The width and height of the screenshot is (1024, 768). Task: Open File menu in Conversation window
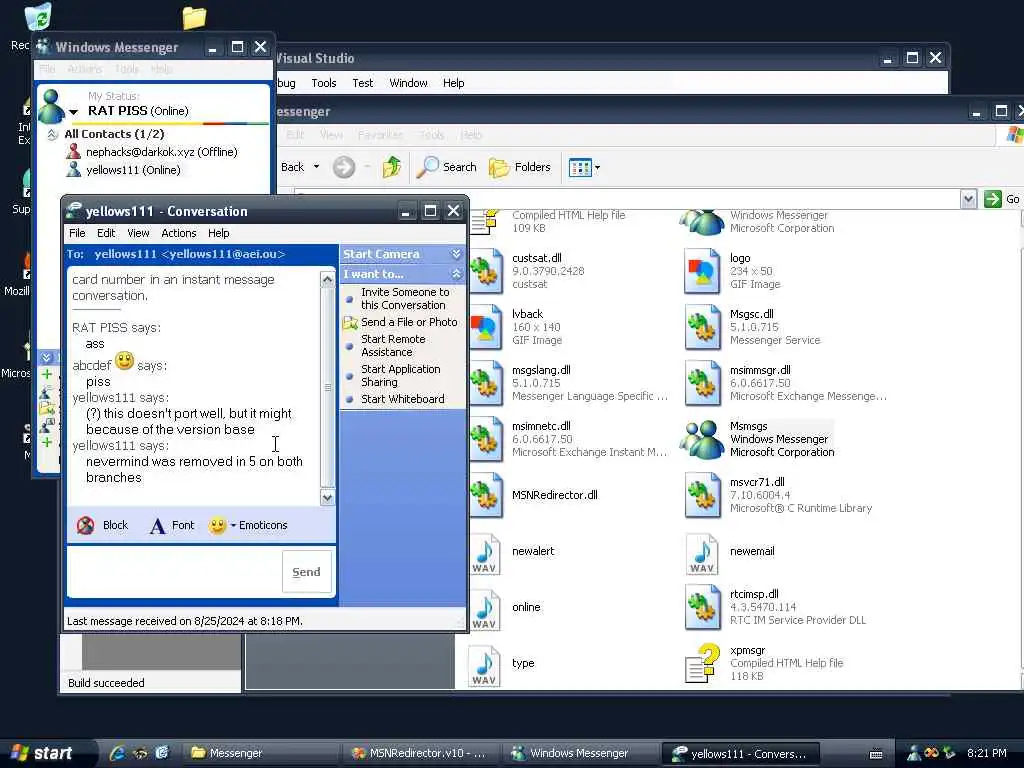click(x=77, y=233)
